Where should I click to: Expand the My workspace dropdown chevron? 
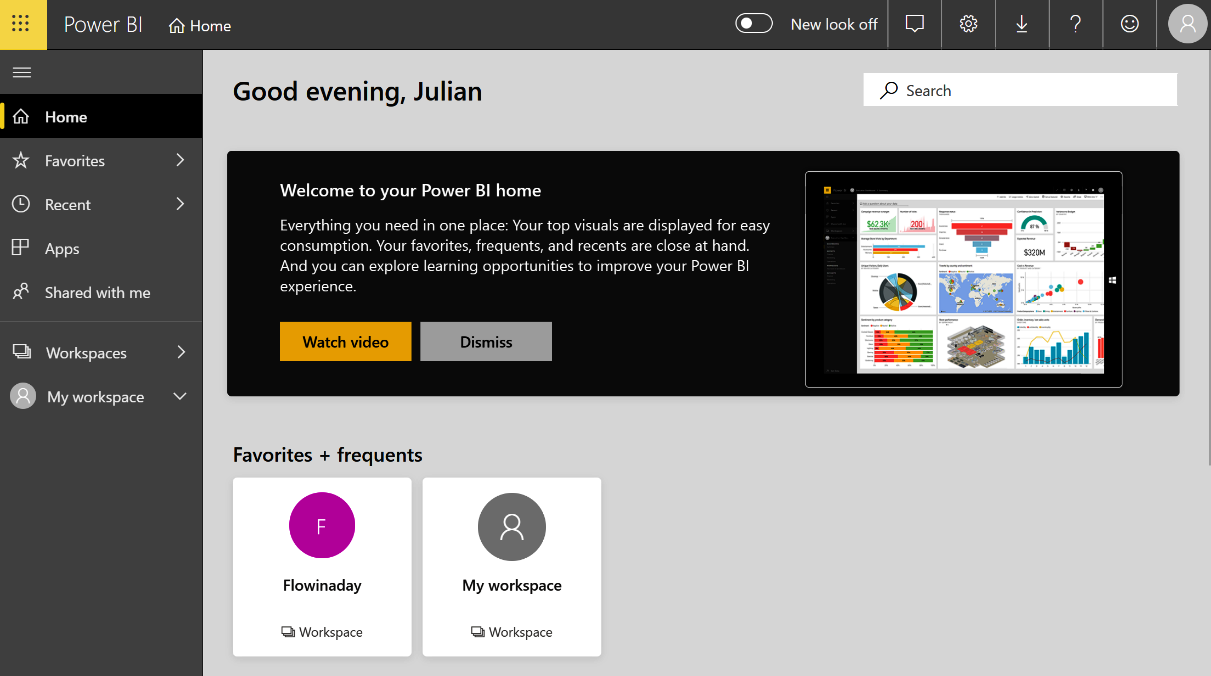pyautogui.click(x=180, y=396)
